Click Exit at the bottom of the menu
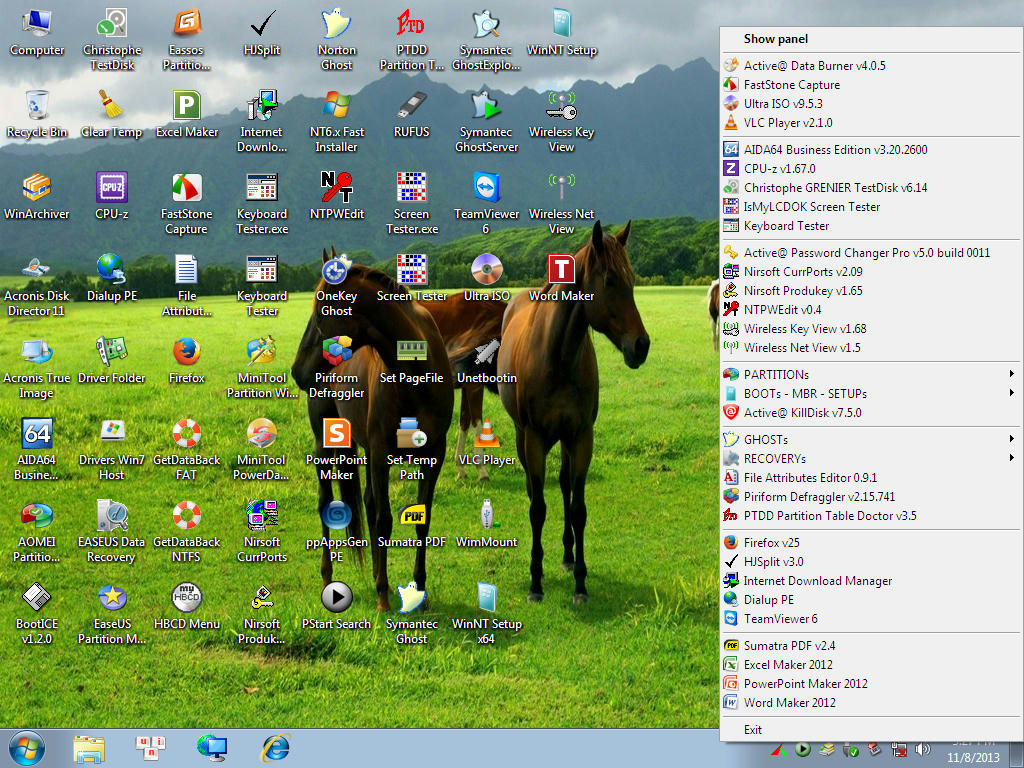The image size is (1024, 768). coord(871,729)
